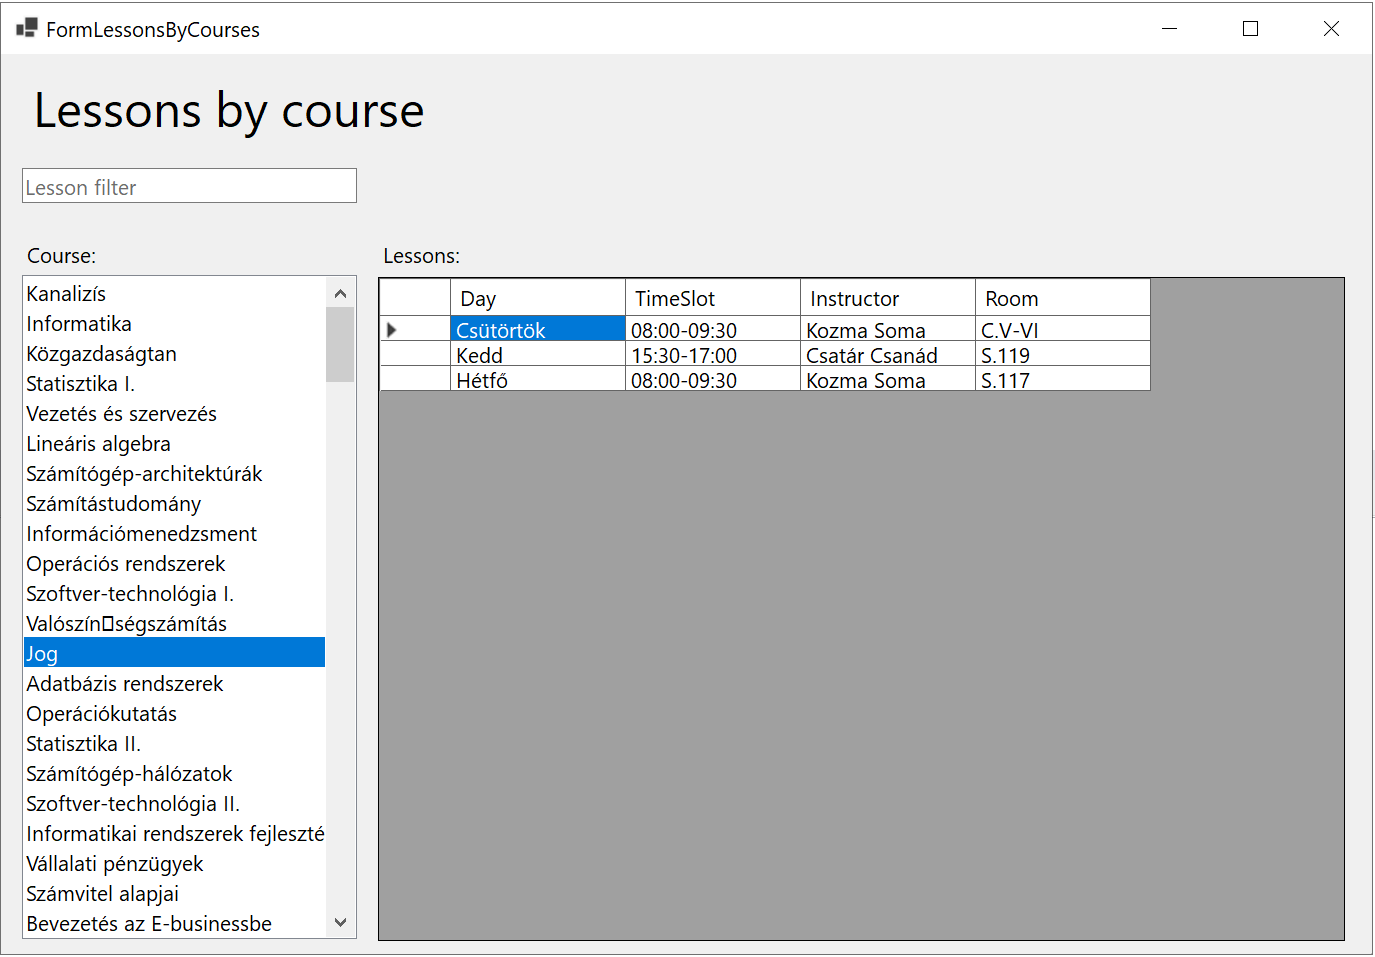Pick Számvitel alapjai course

tap(175, 893)
